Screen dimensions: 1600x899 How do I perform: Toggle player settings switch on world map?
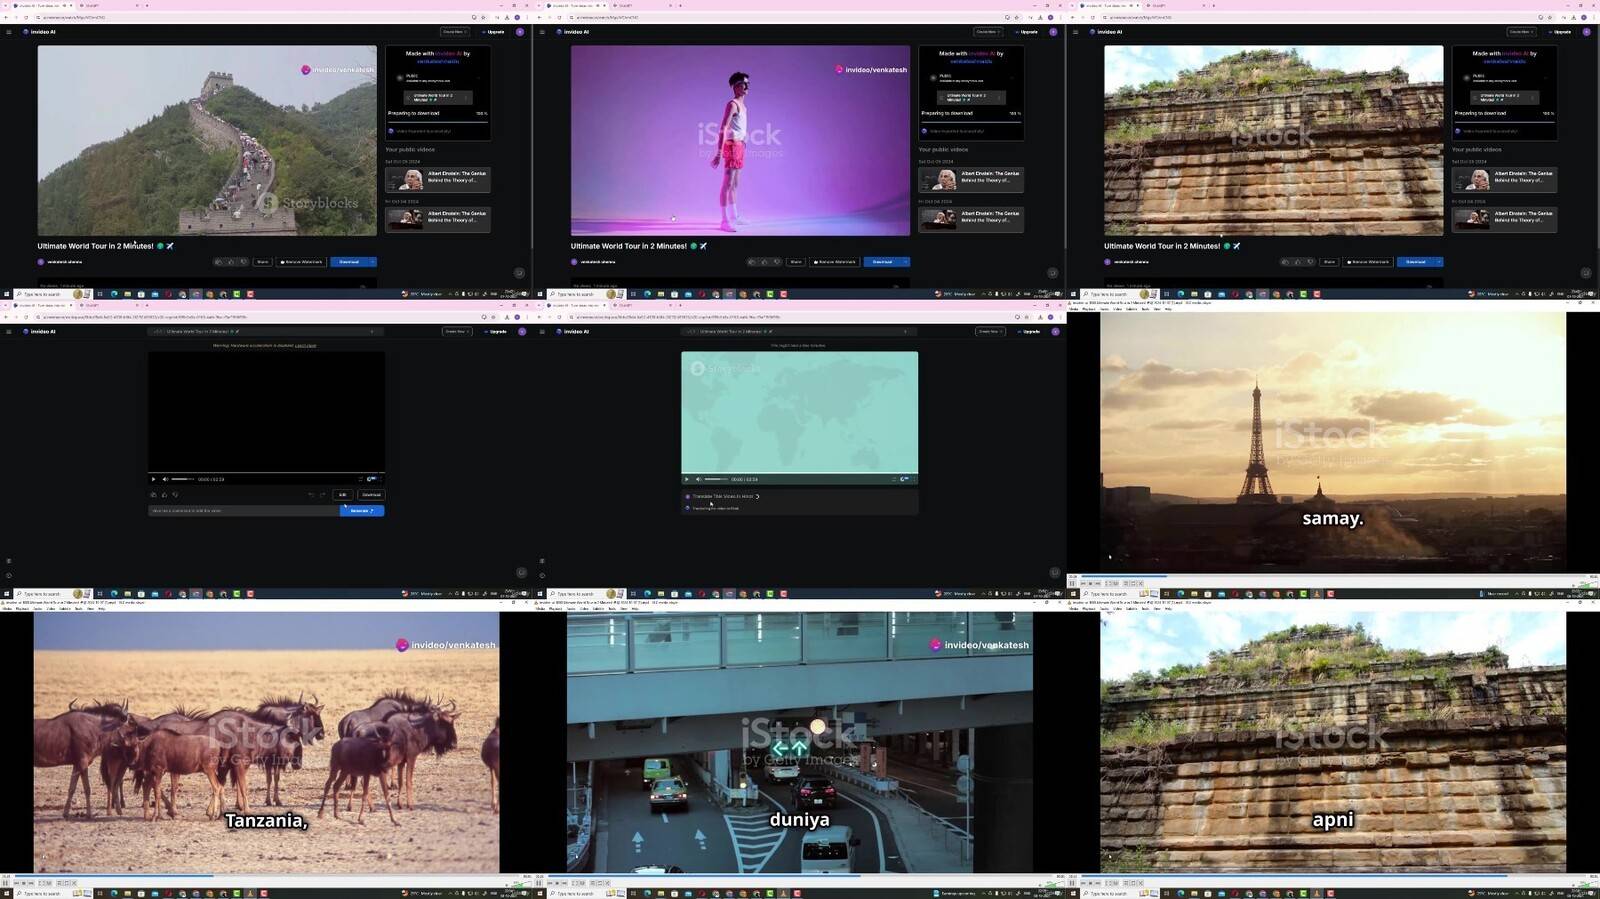coord(905,479)
